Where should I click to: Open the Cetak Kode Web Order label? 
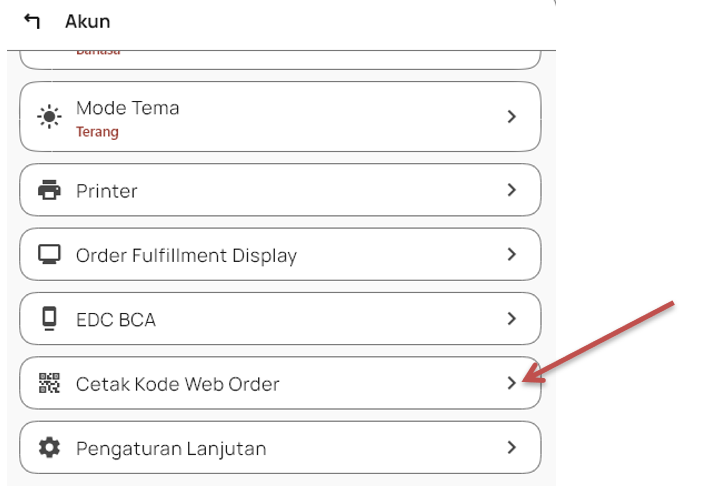tap(178, 384)
